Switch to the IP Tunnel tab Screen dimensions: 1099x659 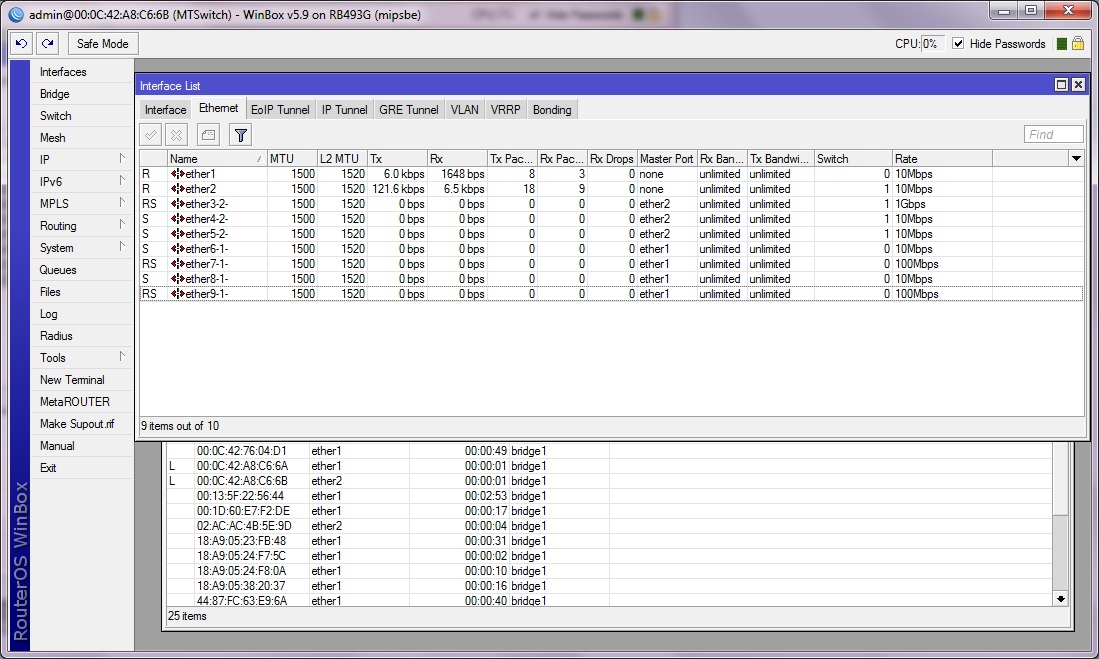(344, 109)
